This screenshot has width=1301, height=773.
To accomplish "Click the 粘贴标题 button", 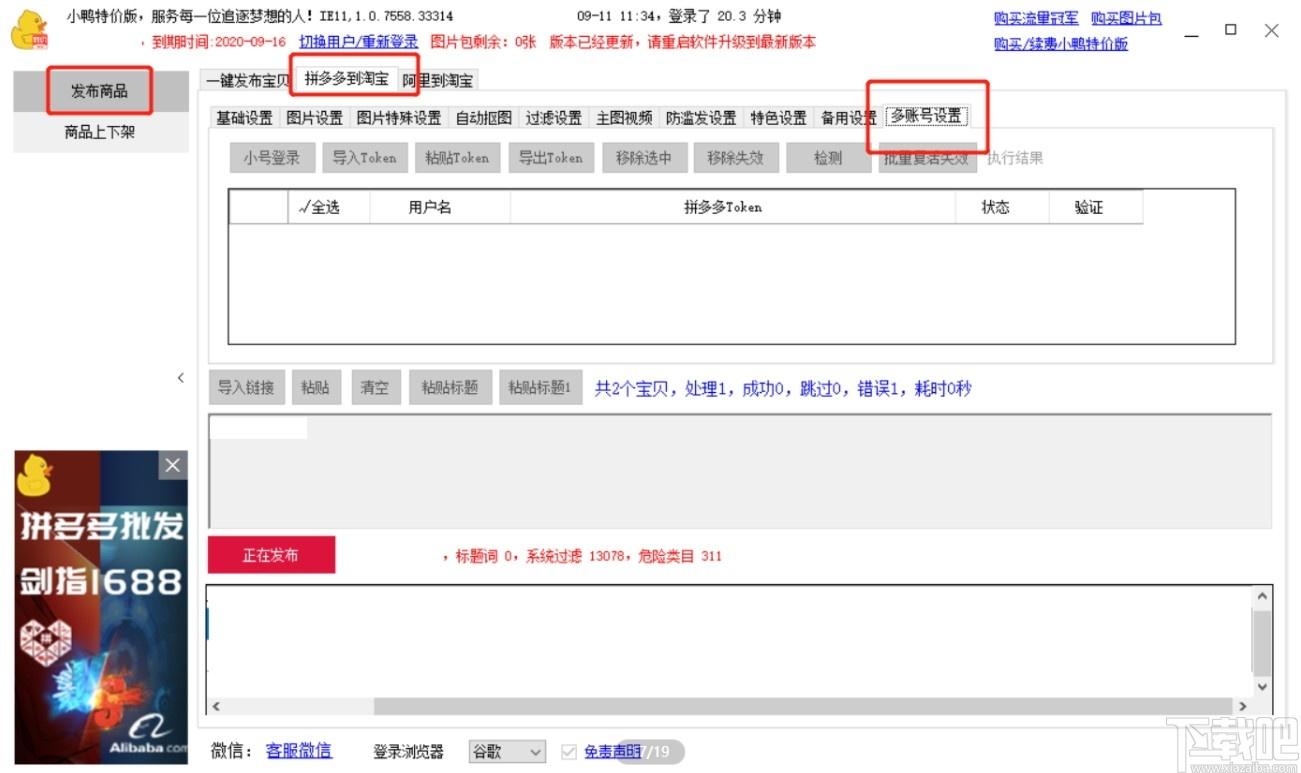I will (x=450, y=388).
